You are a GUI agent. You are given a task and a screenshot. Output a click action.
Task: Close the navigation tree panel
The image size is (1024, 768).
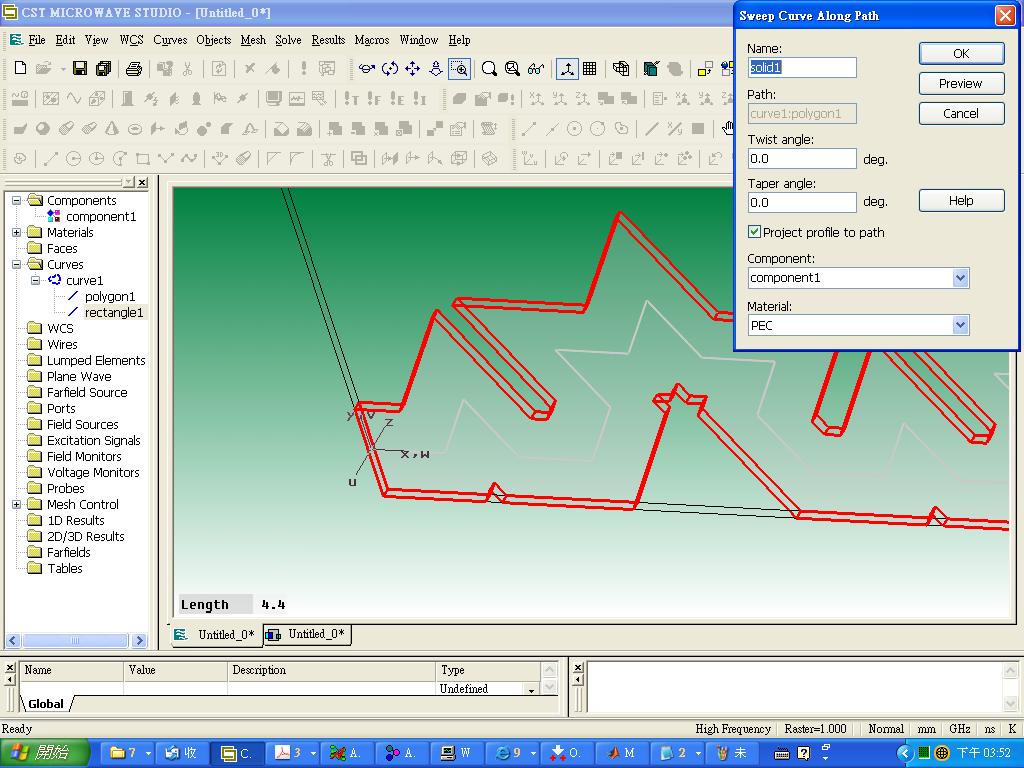(x=142, y=182)
